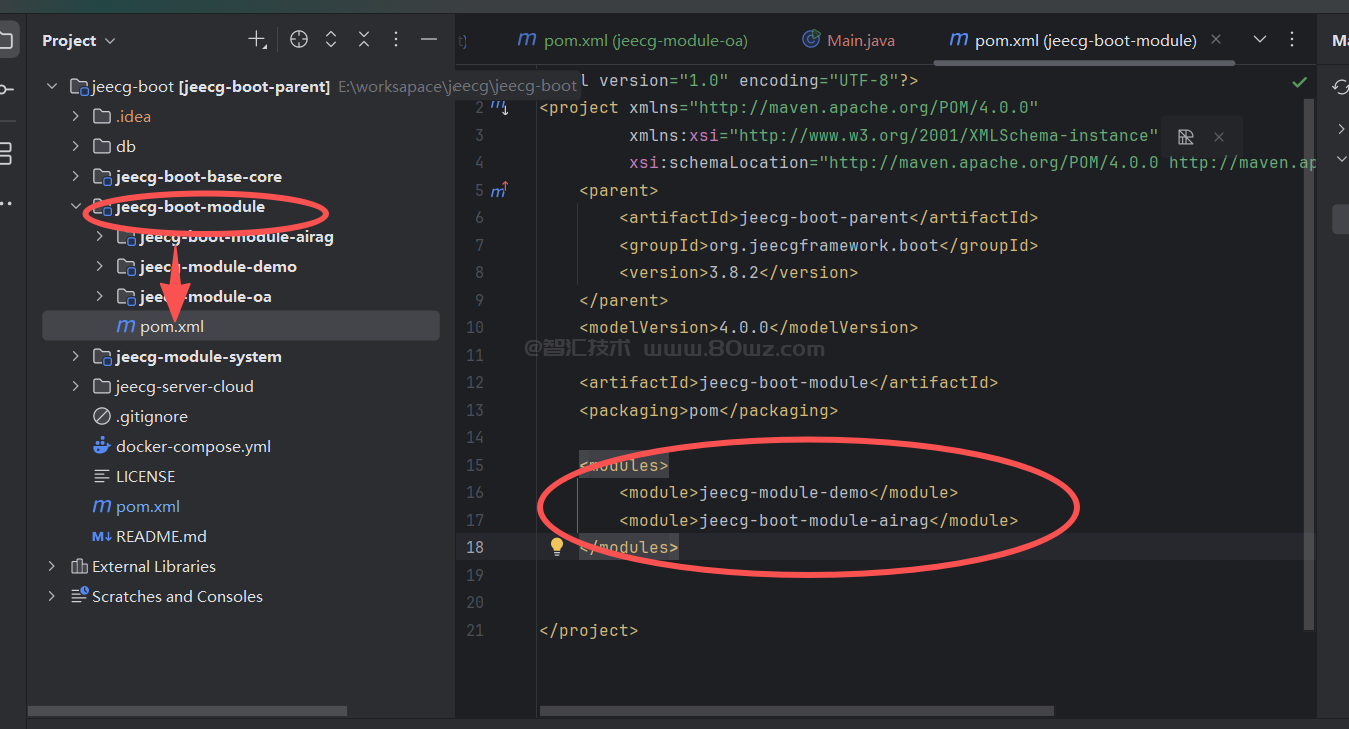
Task: Expand jeecg-module-demo node
Action: pos(100,267)
